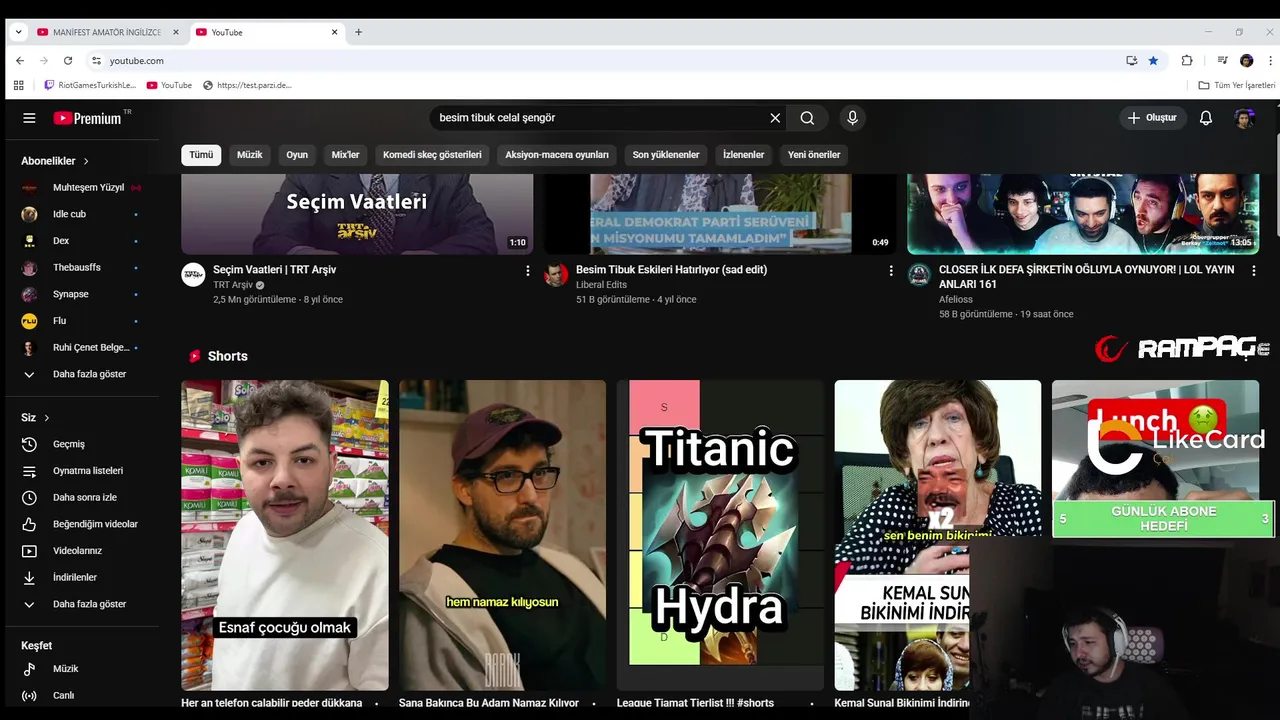Open YouTube account avatar menu
The height and width of the screenshot is (720, 1280).
click(x=1244, y=118)
